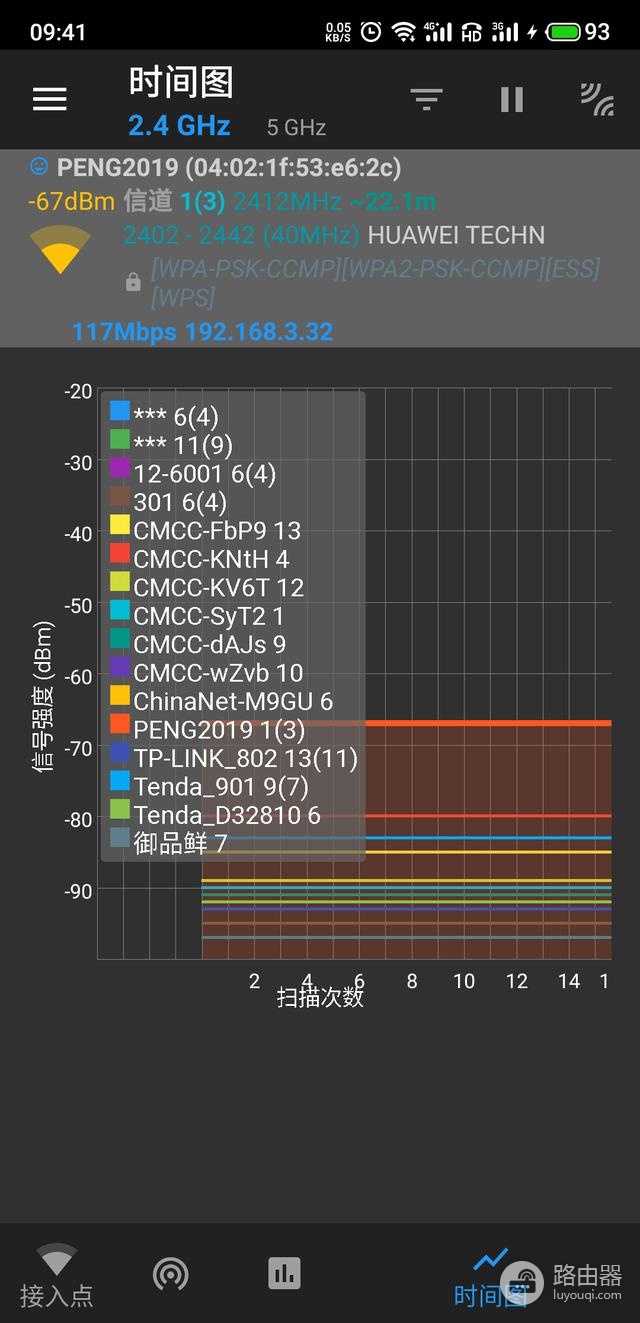Click the PENG2019 orange legend swatch
Image resolution: width=640 pixels, height=1323 pixels.
tap(120, 724)
